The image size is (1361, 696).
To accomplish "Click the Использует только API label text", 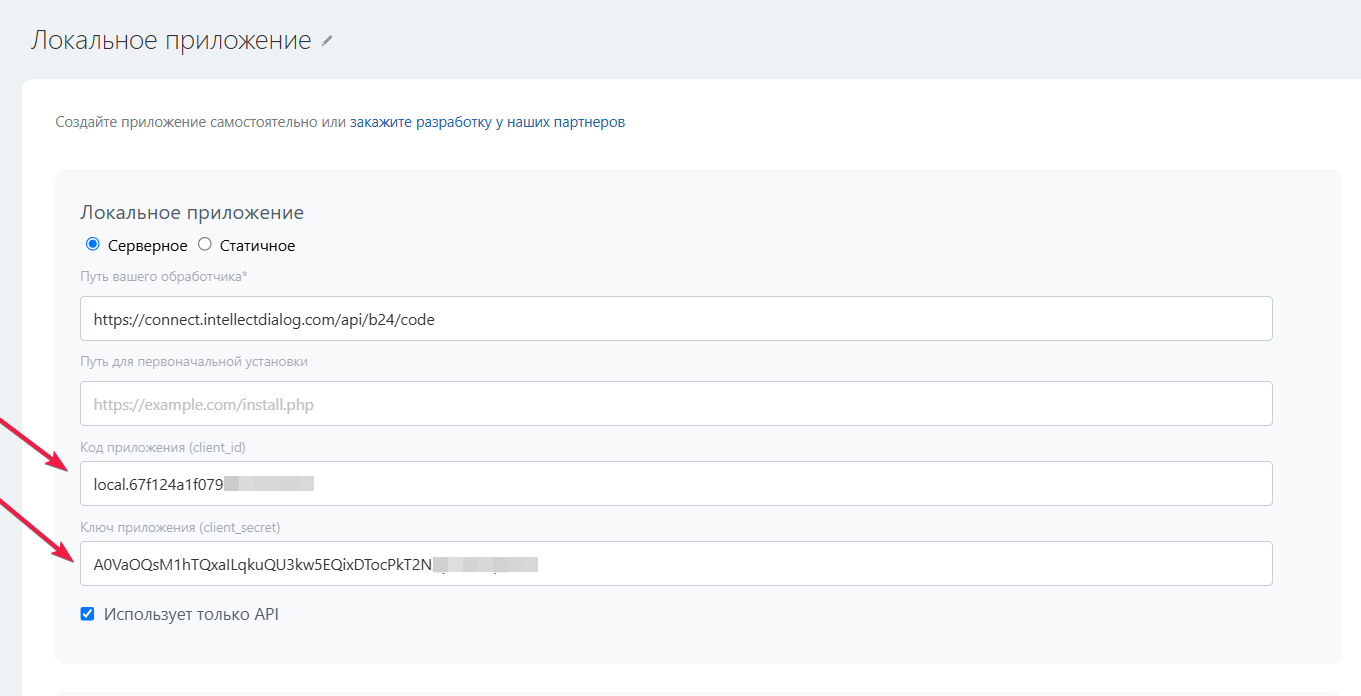I will [x=191, y=614].
